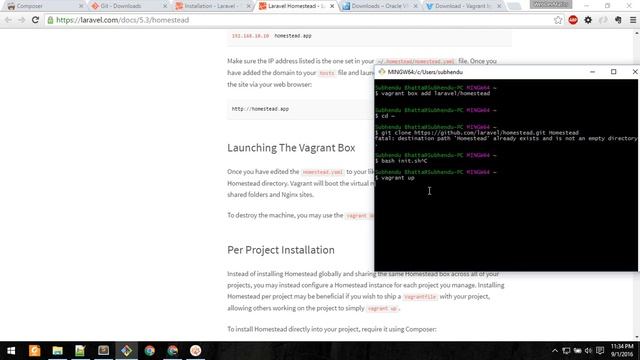Open the Chrome hamburger menu
The height and width of the screenshot is (360, 640).
pyautogui.click(x=633, y=20)
